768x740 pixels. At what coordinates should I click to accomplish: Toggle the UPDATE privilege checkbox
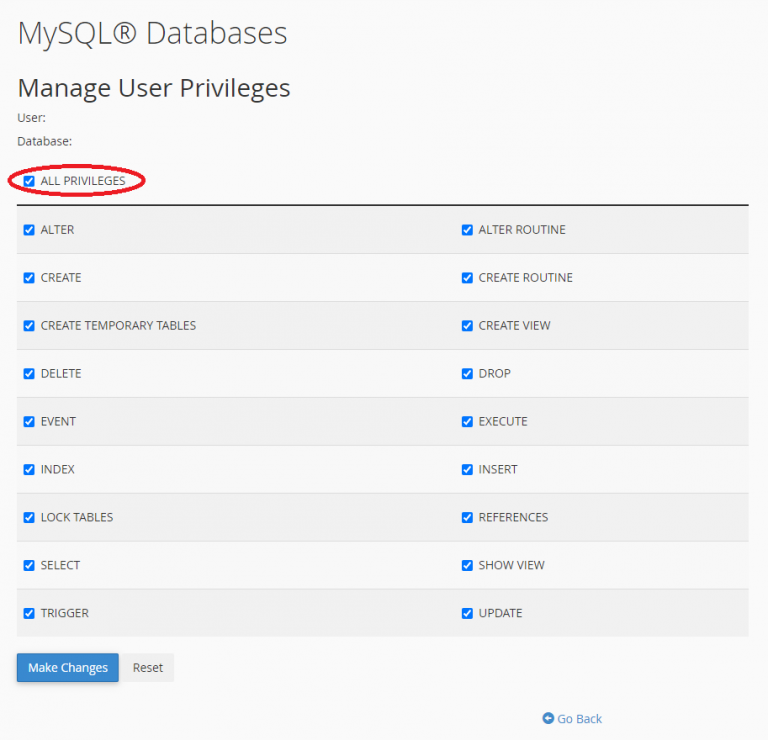[467, 614]
